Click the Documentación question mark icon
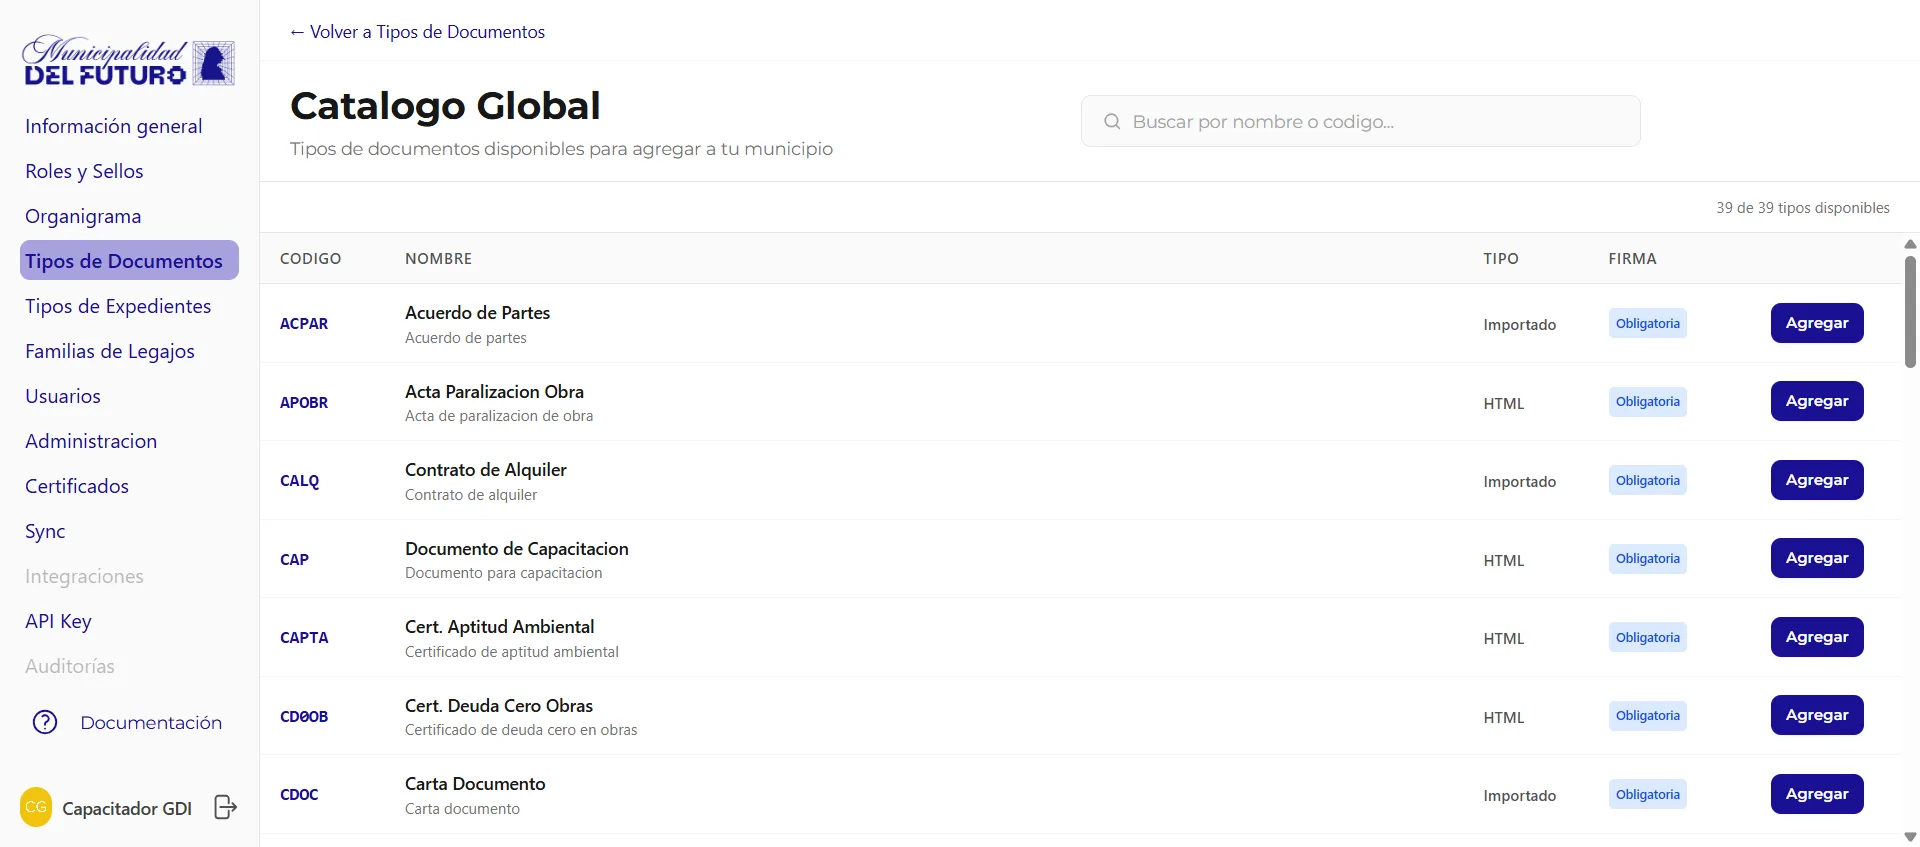Image resolution: width=1920 pixels, height=847 pixels. (x=45, y=722)
